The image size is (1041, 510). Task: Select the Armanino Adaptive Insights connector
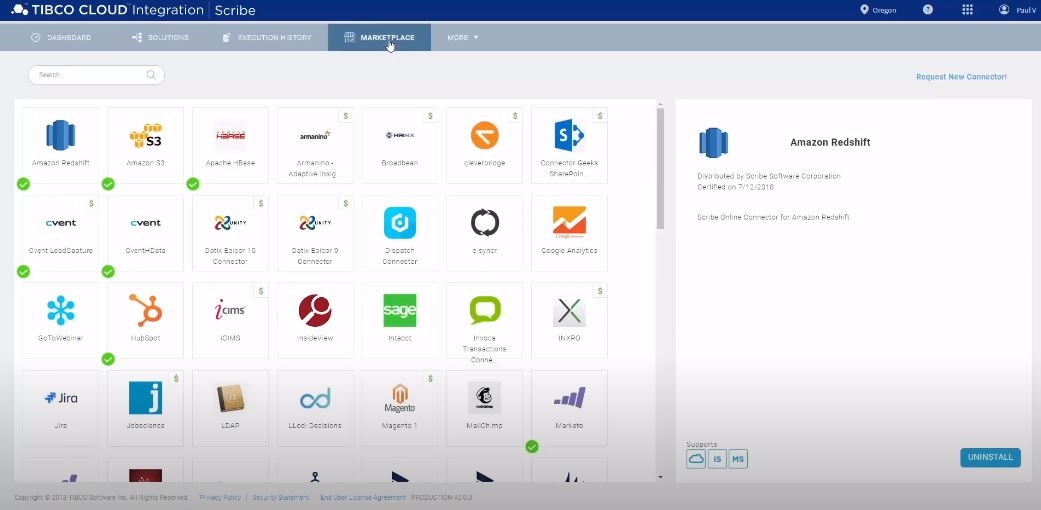315,145
